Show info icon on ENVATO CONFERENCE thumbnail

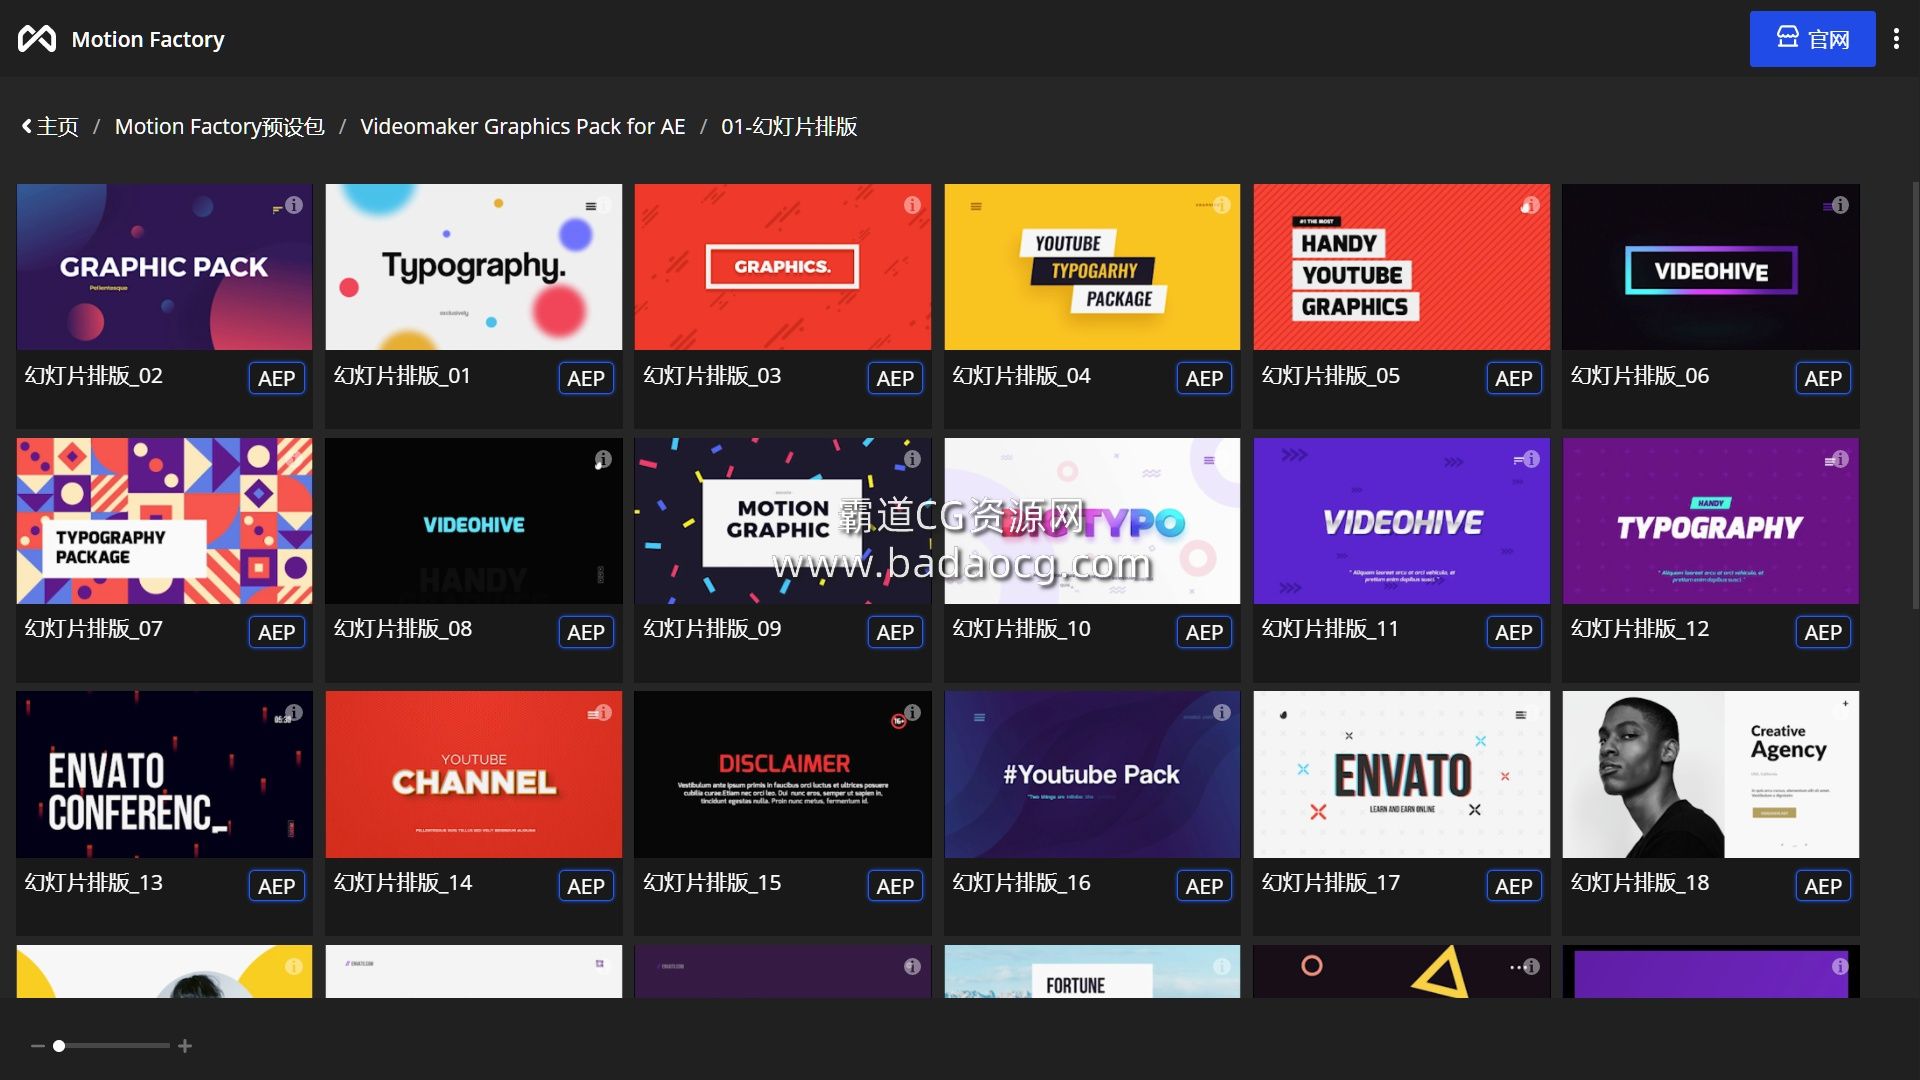[294, 712]
